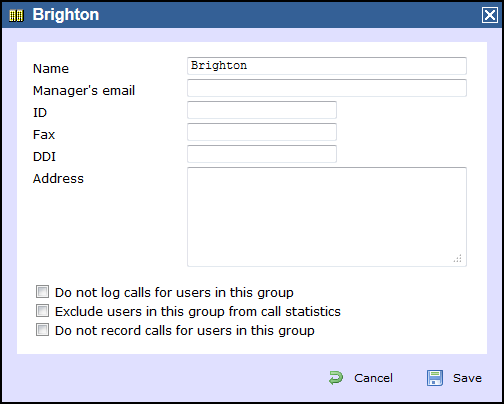Click the Cancel text button
Viewport: 504px width, 404px height.
[373, 378]
